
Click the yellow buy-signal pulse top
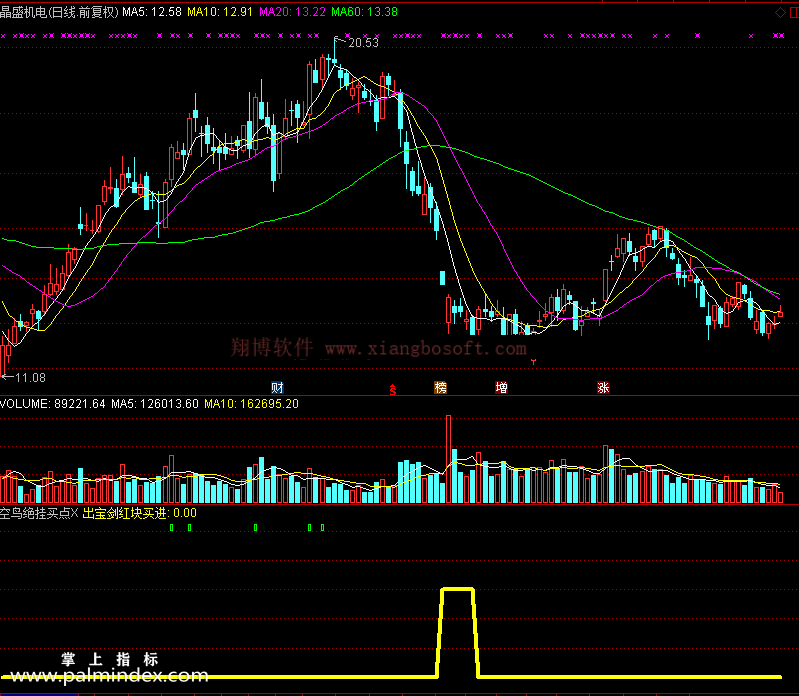click(x=458, y=590)
